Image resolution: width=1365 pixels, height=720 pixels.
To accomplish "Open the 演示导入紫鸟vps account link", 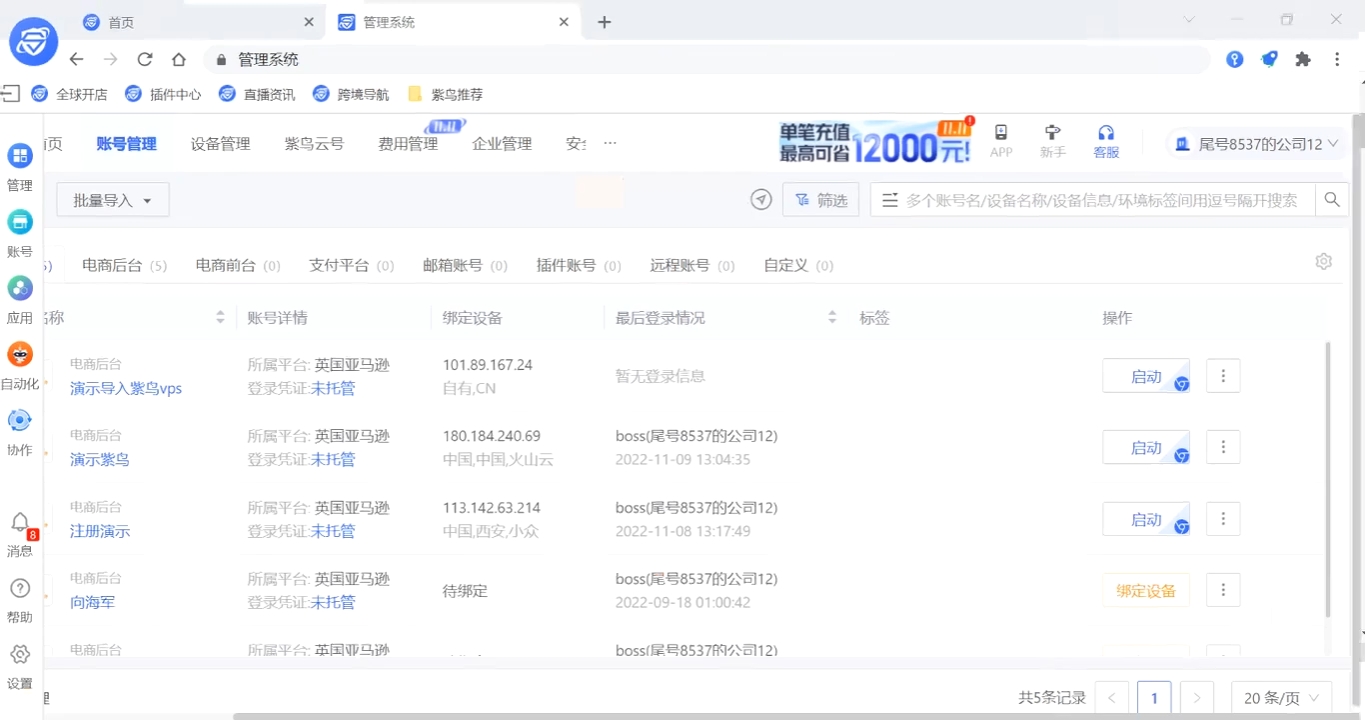I will 126,389.
